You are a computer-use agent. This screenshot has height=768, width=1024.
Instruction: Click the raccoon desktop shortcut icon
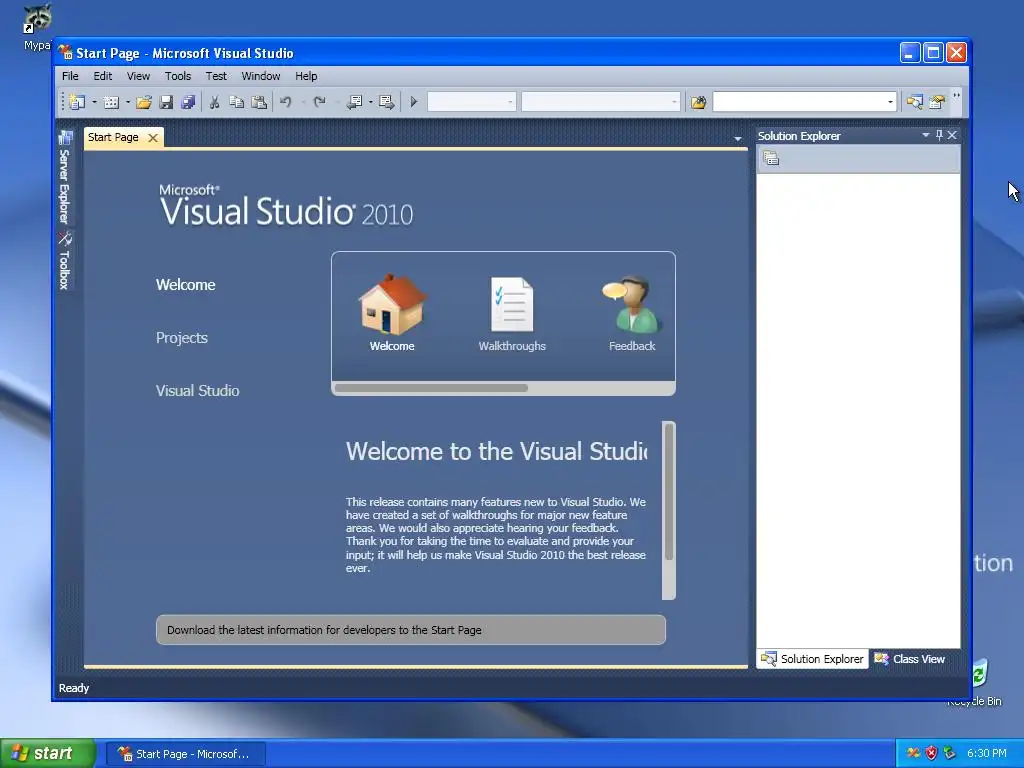click(x=37, y=18)
